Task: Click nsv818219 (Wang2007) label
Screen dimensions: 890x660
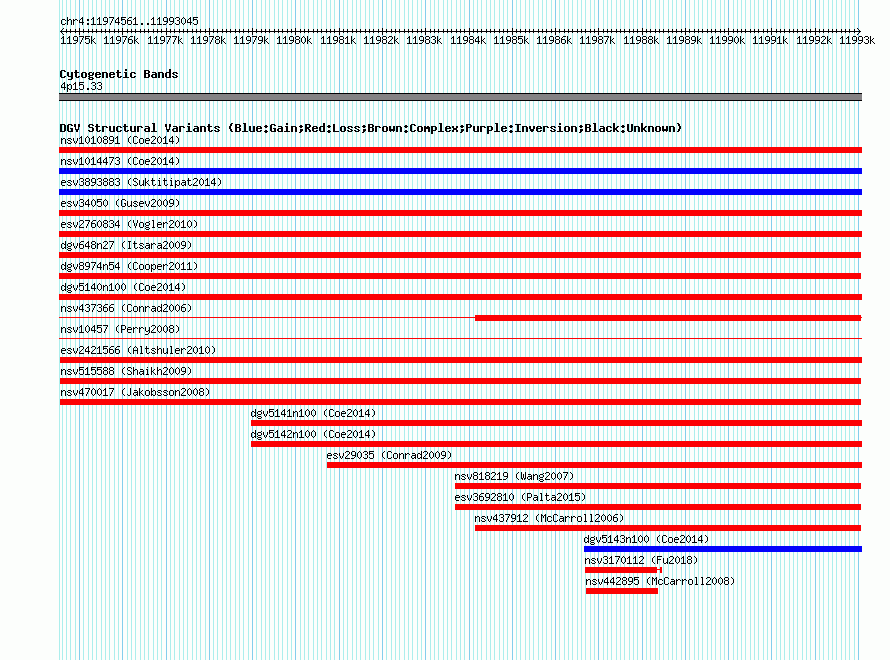Action: (514, 476)
